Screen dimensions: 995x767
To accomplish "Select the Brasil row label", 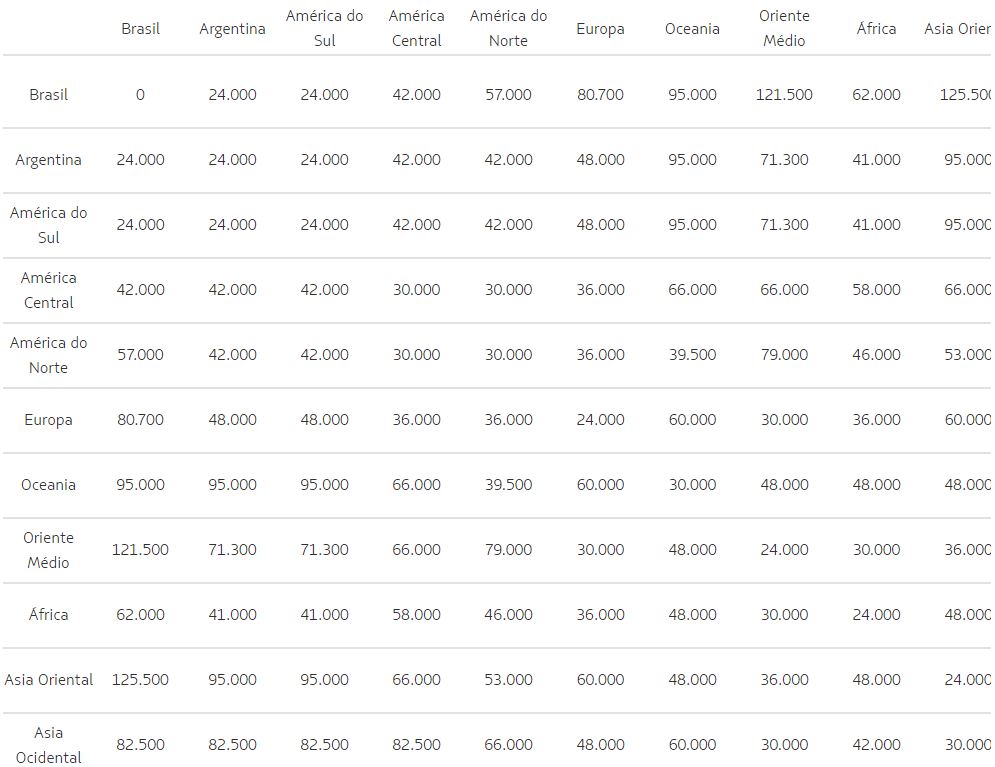I will 48,95.
